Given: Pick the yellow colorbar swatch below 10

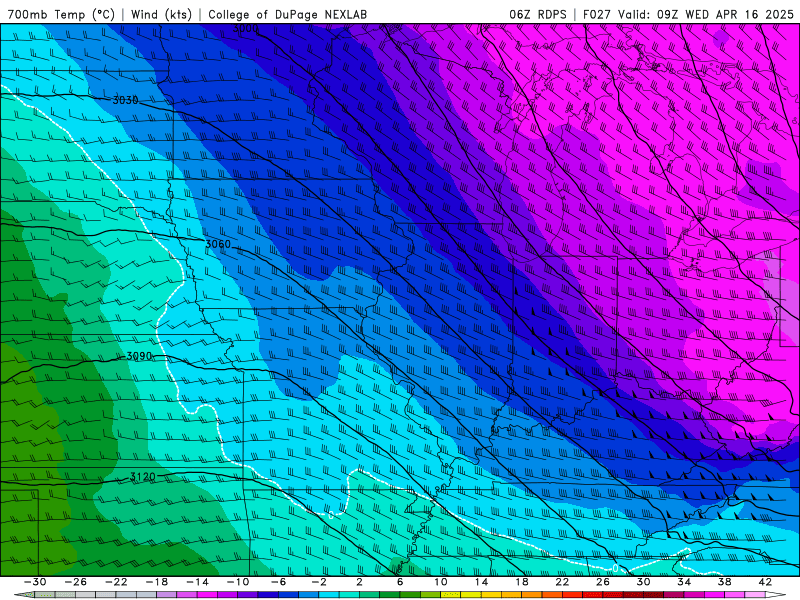Looking at the screenshot, I should 451,595.
